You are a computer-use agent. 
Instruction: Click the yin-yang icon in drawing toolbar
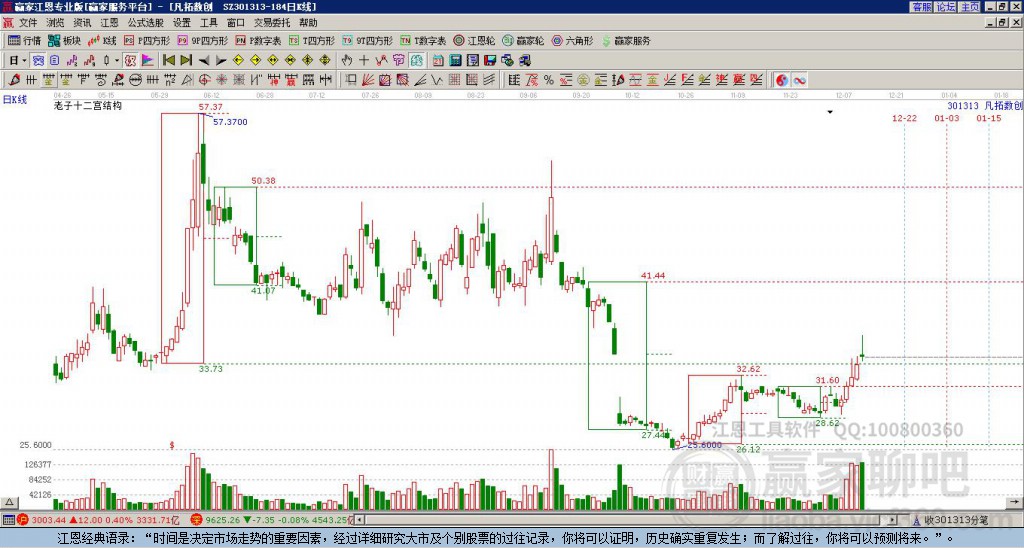tap(782, 80)
